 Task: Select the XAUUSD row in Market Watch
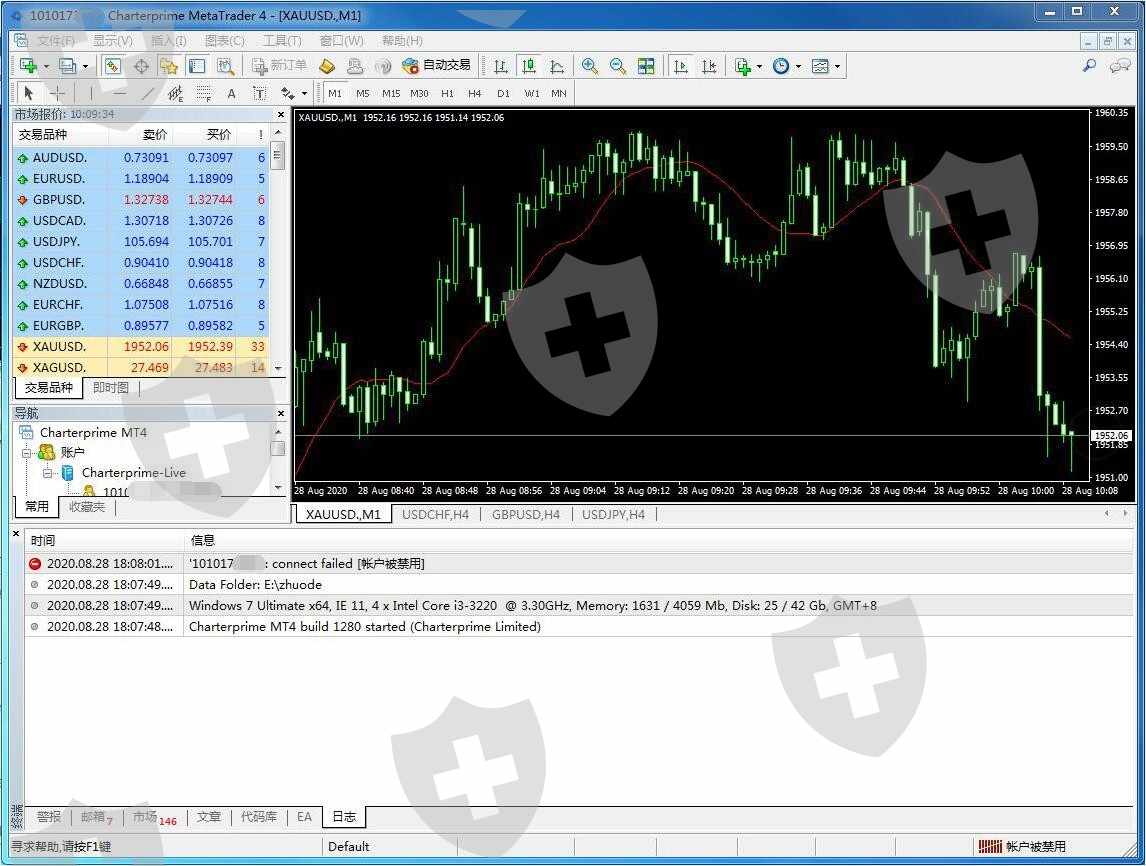pos(141,346)
